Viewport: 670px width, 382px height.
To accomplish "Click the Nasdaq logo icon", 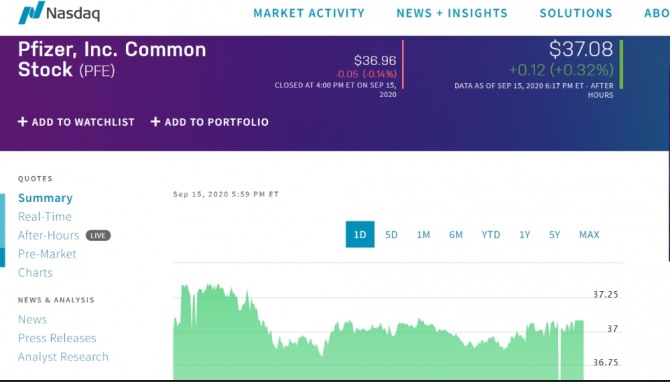I will click(31, 12).
